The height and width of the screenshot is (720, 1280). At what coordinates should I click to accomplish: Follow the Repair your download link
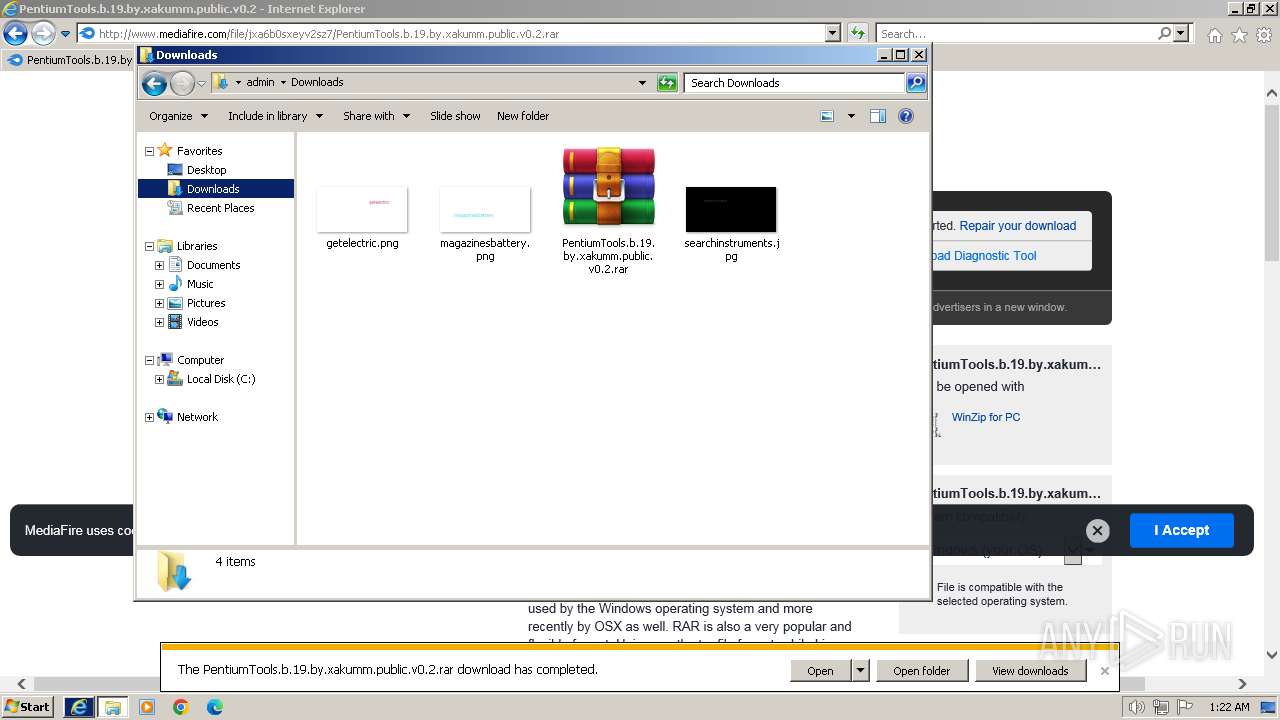(1018, 226)
